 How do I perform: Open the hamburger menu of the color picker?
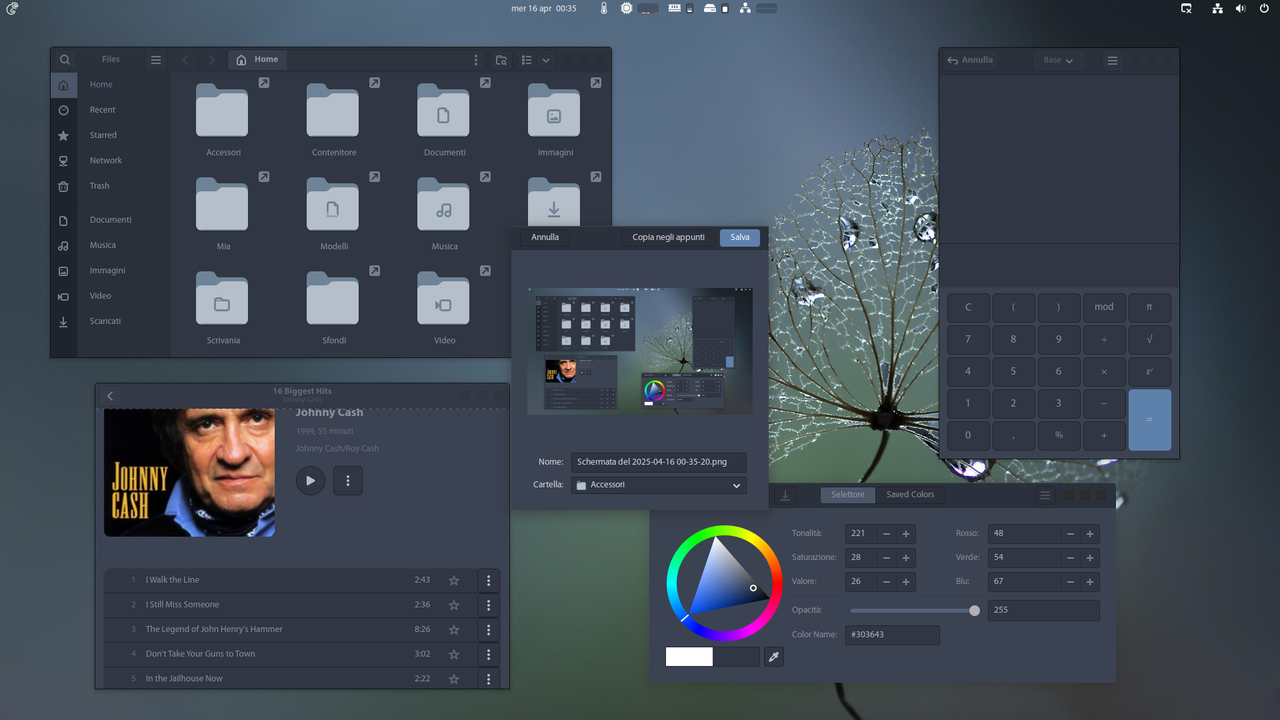click(1045, 494)
